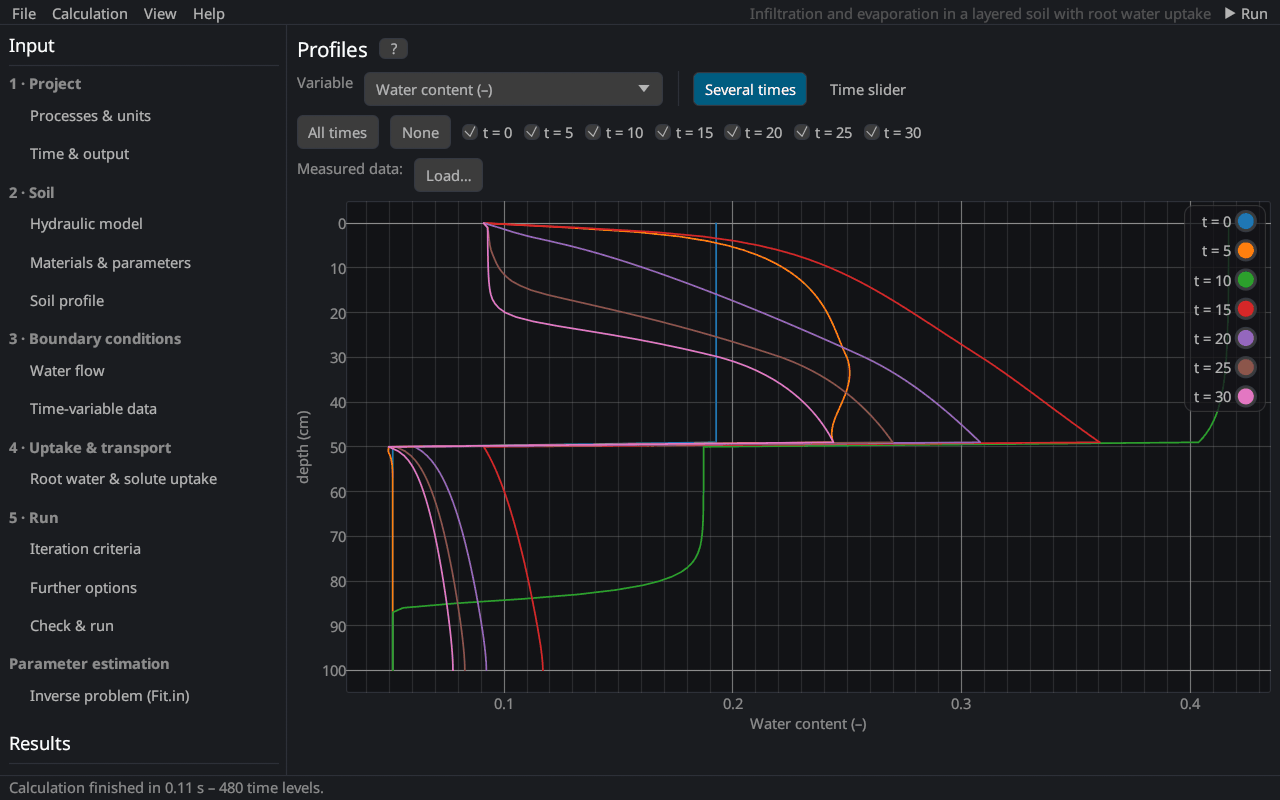Switch to Several times mode
The height and width of the screenshot is (800, 1280).
click(750, 89)
